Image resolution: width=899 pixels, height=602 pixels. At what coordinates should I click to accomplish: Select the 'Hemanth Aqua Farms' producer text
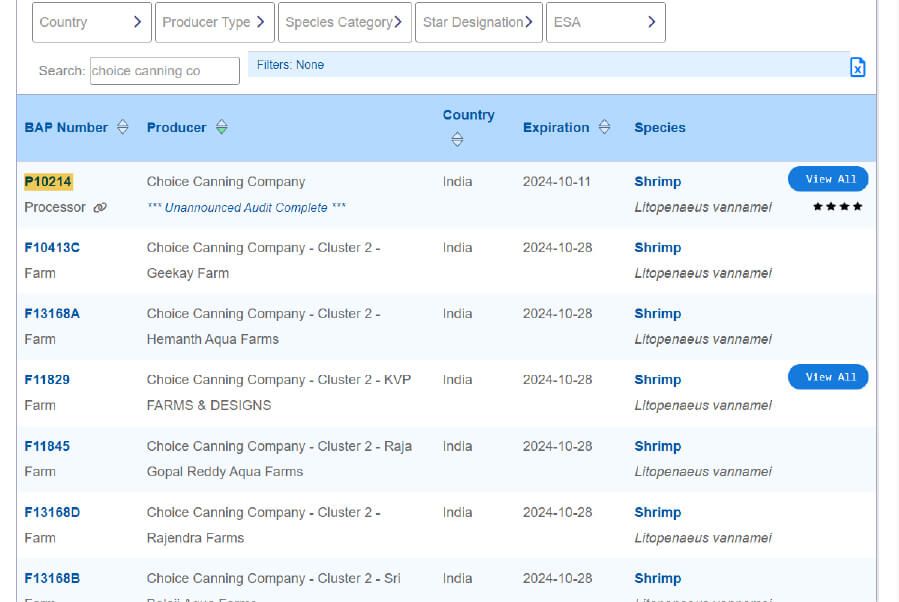point(213,339)
